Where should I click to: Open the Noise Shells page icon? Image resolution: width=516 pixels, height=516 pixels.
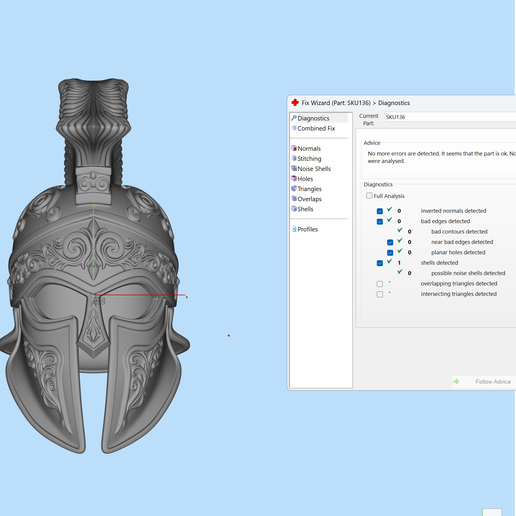(x=294, y=168)
